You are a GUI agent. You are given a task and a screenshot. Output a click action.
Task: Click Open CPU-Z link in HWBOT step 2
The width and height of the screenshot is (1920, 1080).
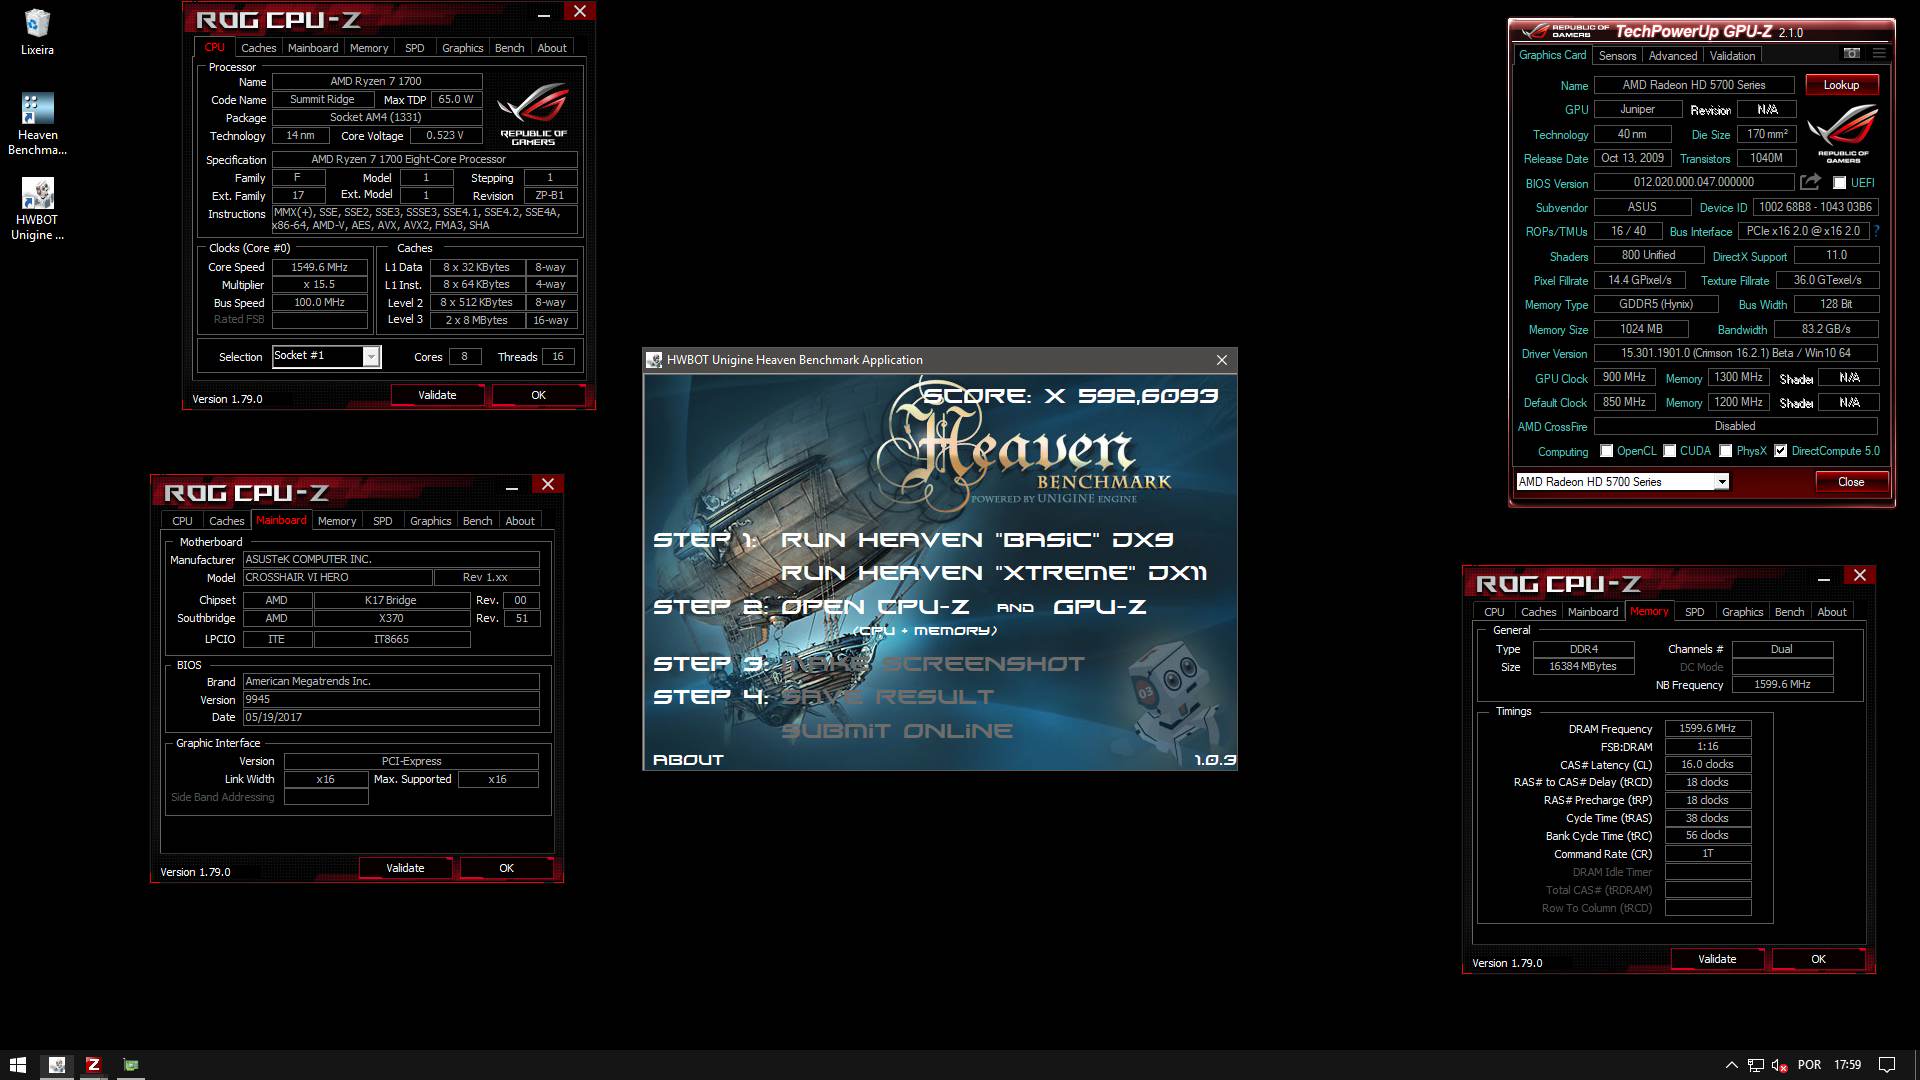point(874,607)
